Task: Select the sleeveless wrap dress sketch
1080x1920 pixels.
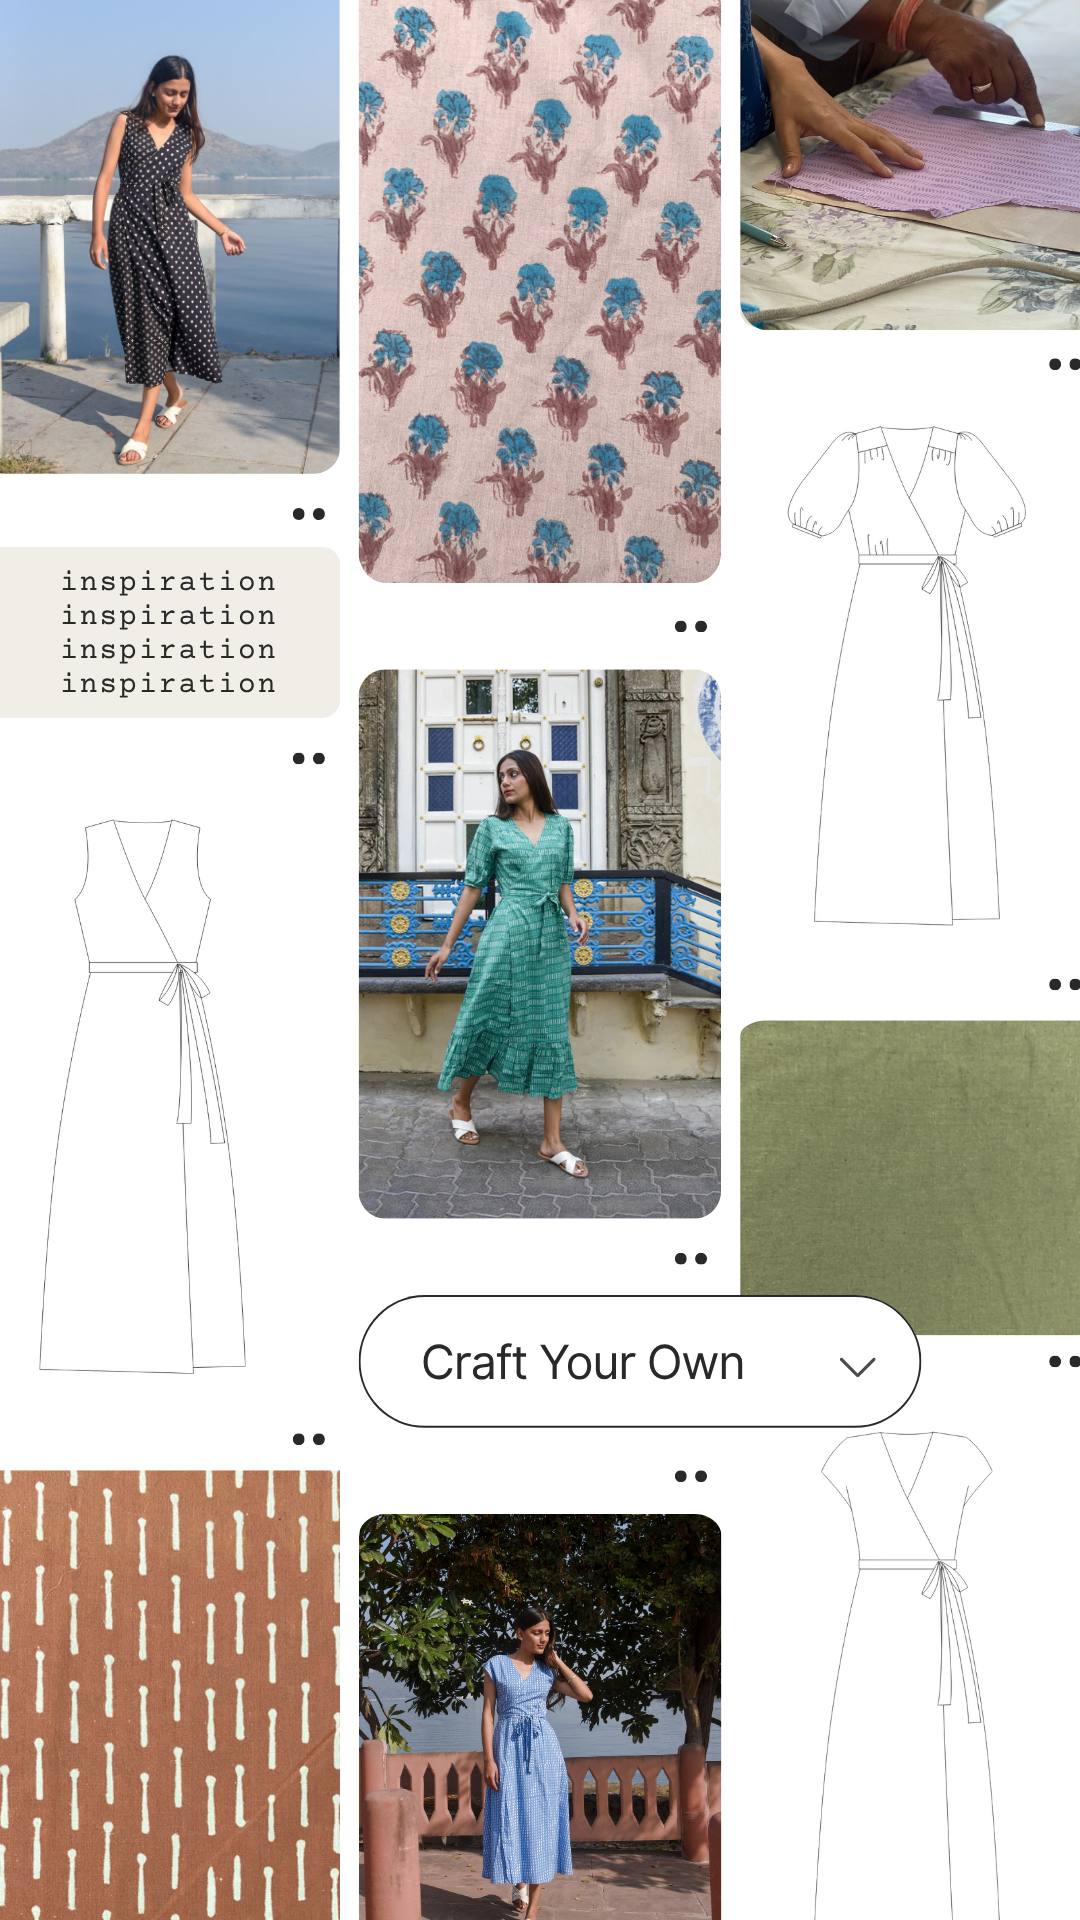Action: pos(143,1096)
